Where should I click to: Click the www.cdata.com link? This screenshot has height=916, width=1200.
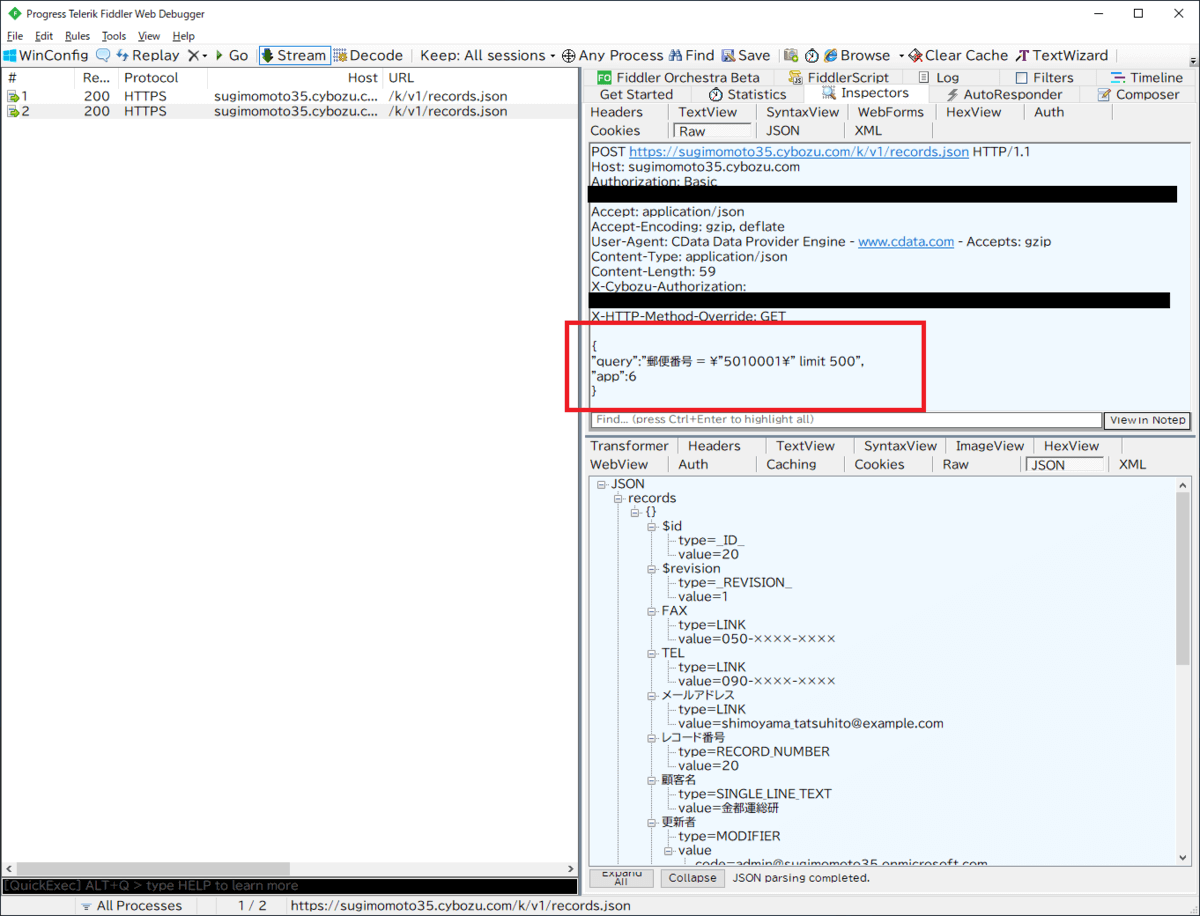[906, 242]
